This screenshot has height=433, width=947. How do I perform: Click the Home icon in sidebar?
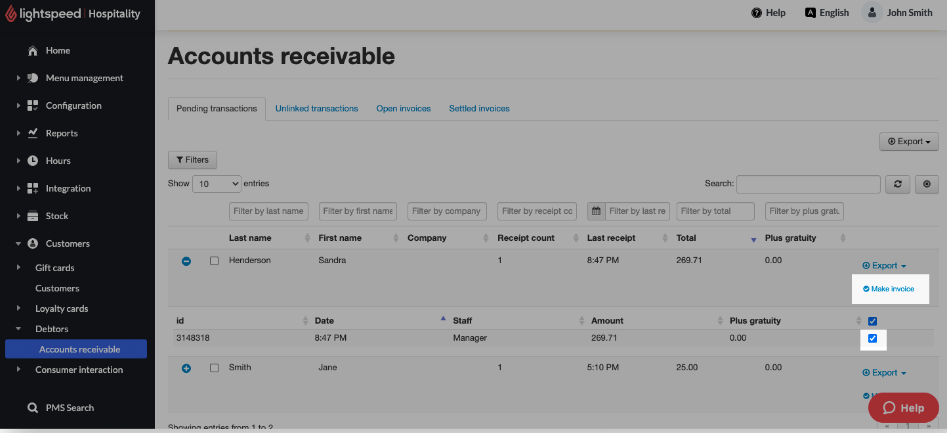(33, 51)
